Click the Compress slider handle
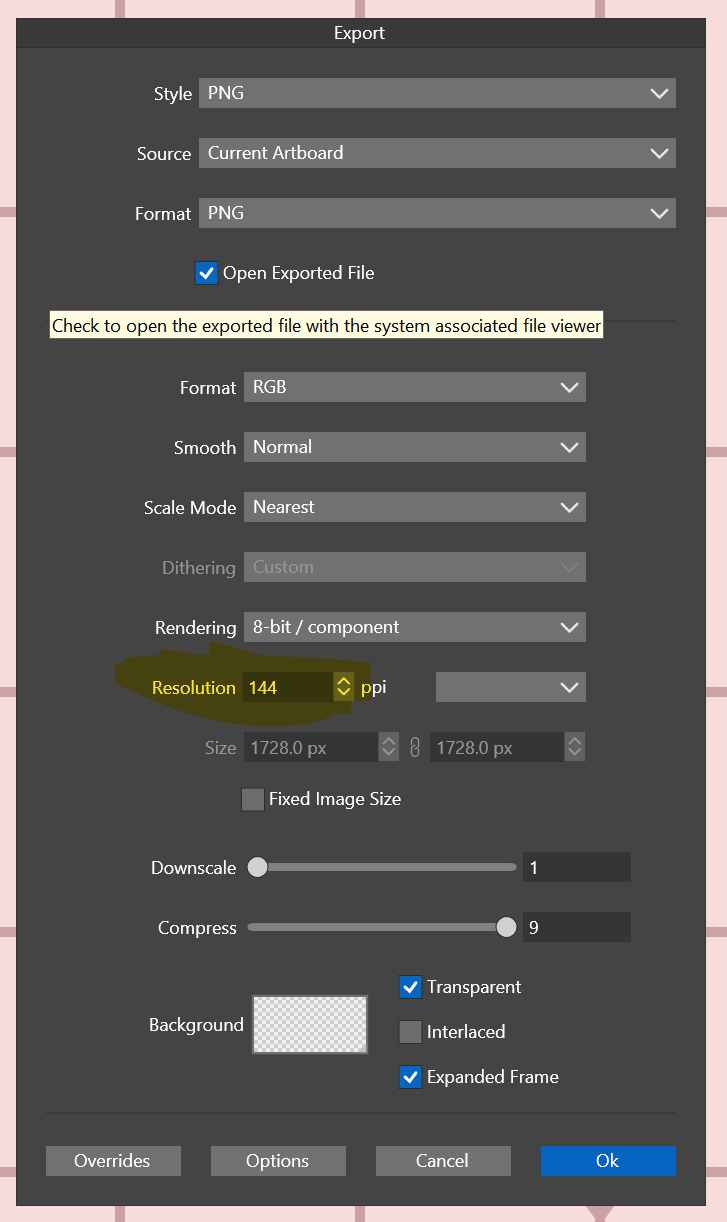 pyautogui.click(x=507, y=927)
